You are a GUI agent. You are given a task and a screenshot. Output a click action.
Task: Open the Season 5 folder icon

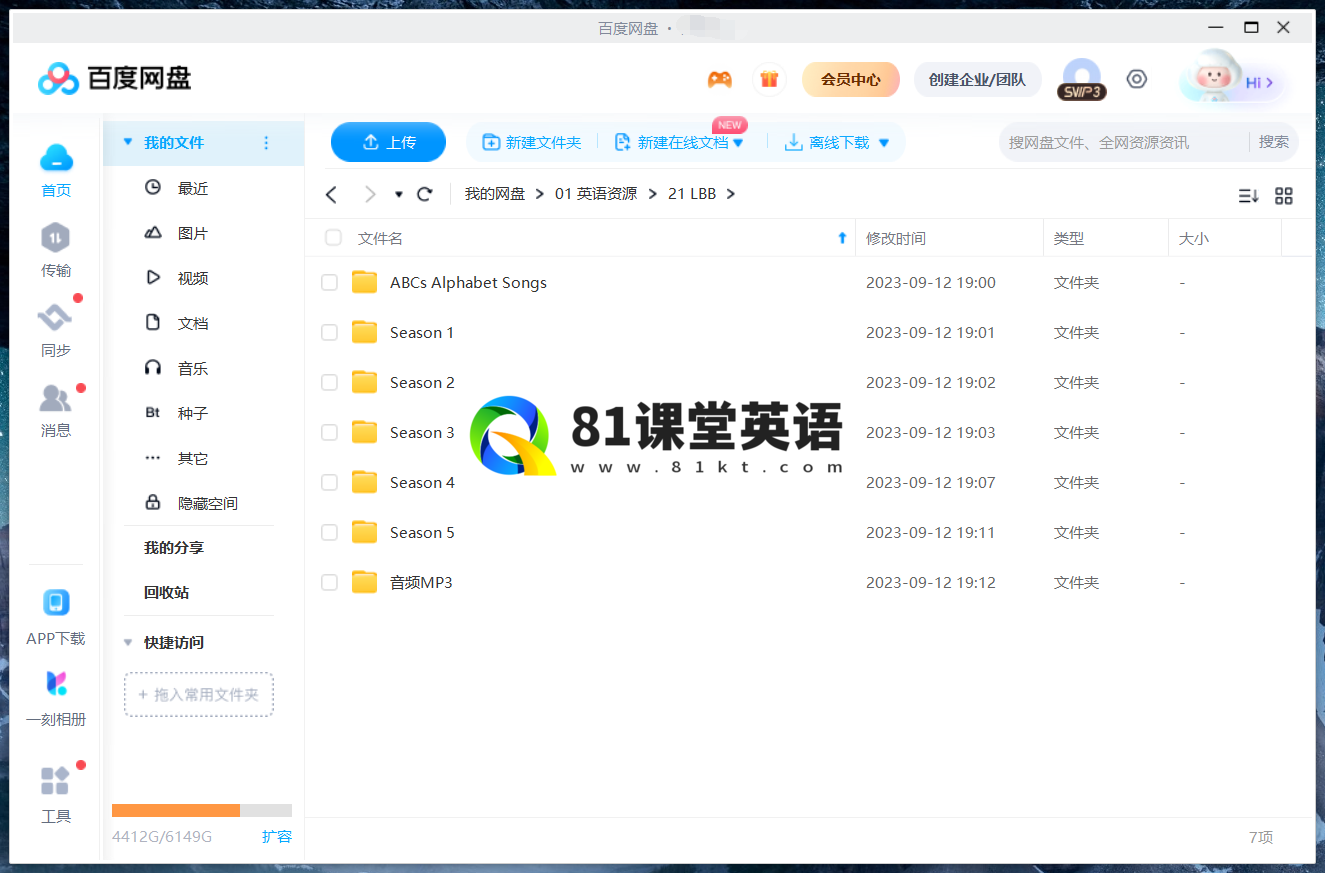(x=365, y=532)
